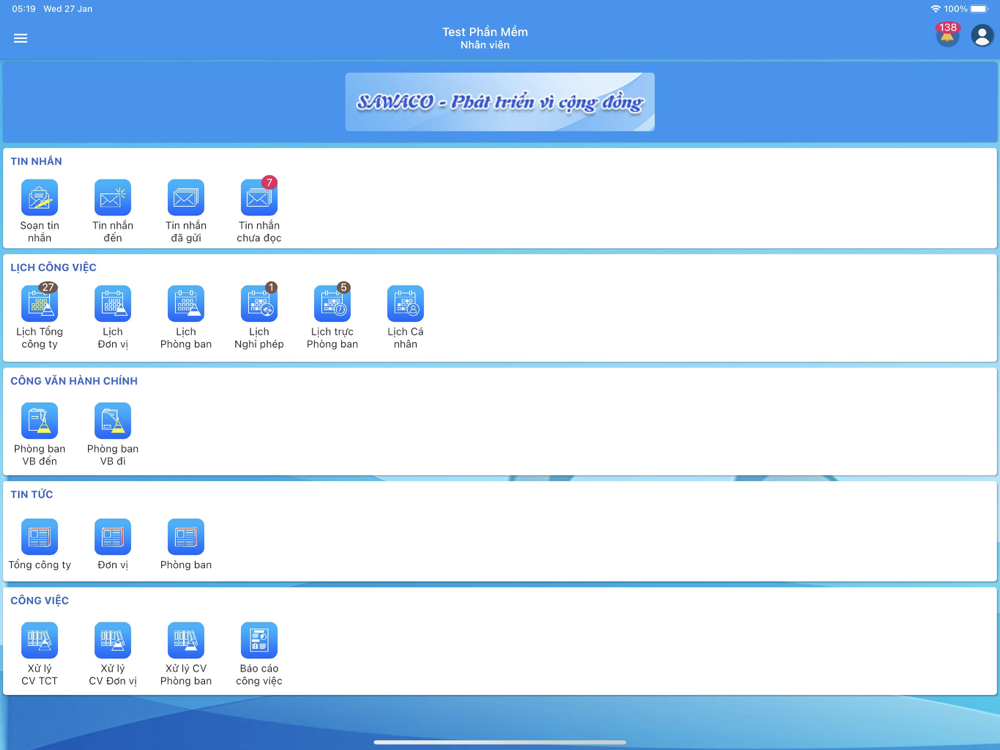The image size is (1000, 750).
Task: Tap the CÔNG VĂN HÀNH CHÍNH header
Action: [x=74, y=381]
